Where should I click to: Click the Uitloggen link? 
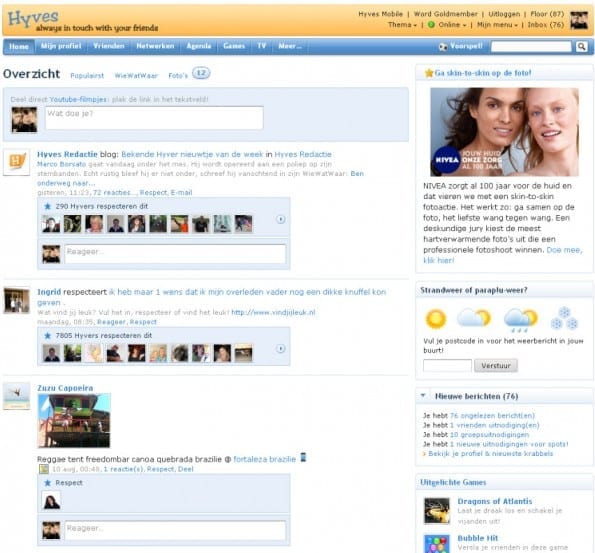coord(504,14)
